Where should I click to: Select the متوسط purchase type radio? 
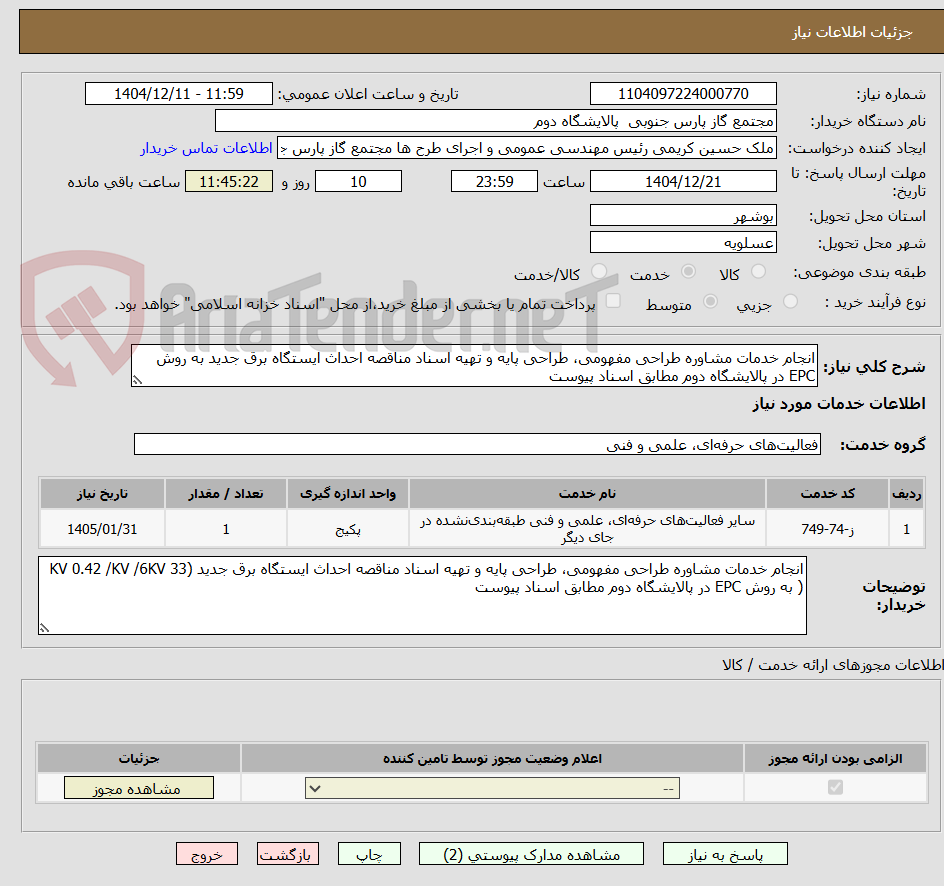(x=710, y=302)
